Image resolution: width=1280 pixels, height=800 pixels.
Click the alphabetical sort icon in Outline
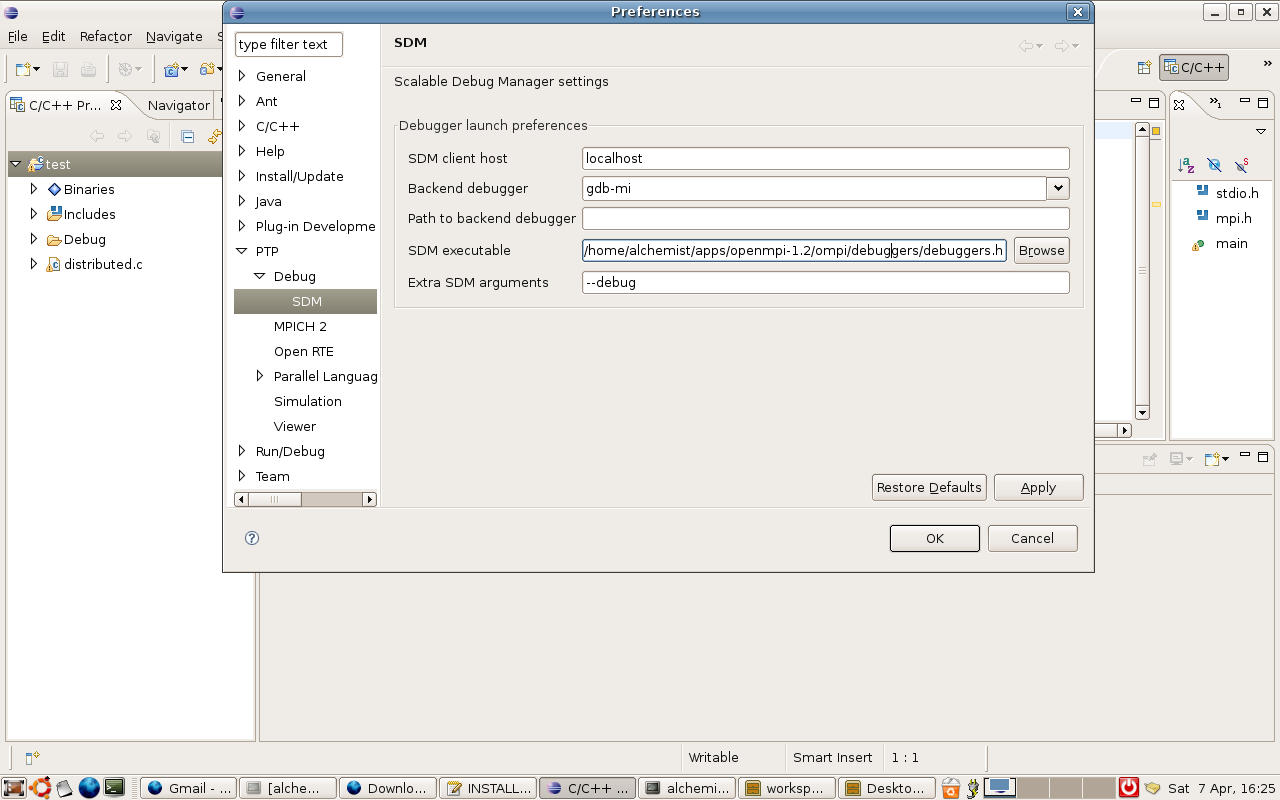tap(1186, 165)
